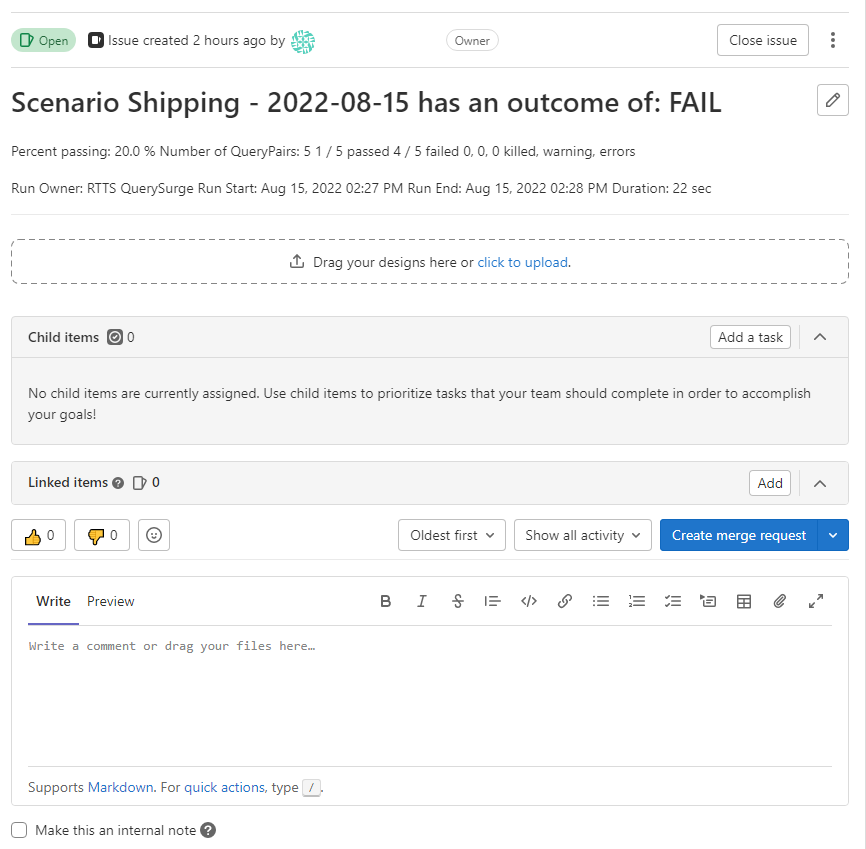Click the bold formatting icon
This screenshot has height=849, width=866.
(x=386, y=601)
